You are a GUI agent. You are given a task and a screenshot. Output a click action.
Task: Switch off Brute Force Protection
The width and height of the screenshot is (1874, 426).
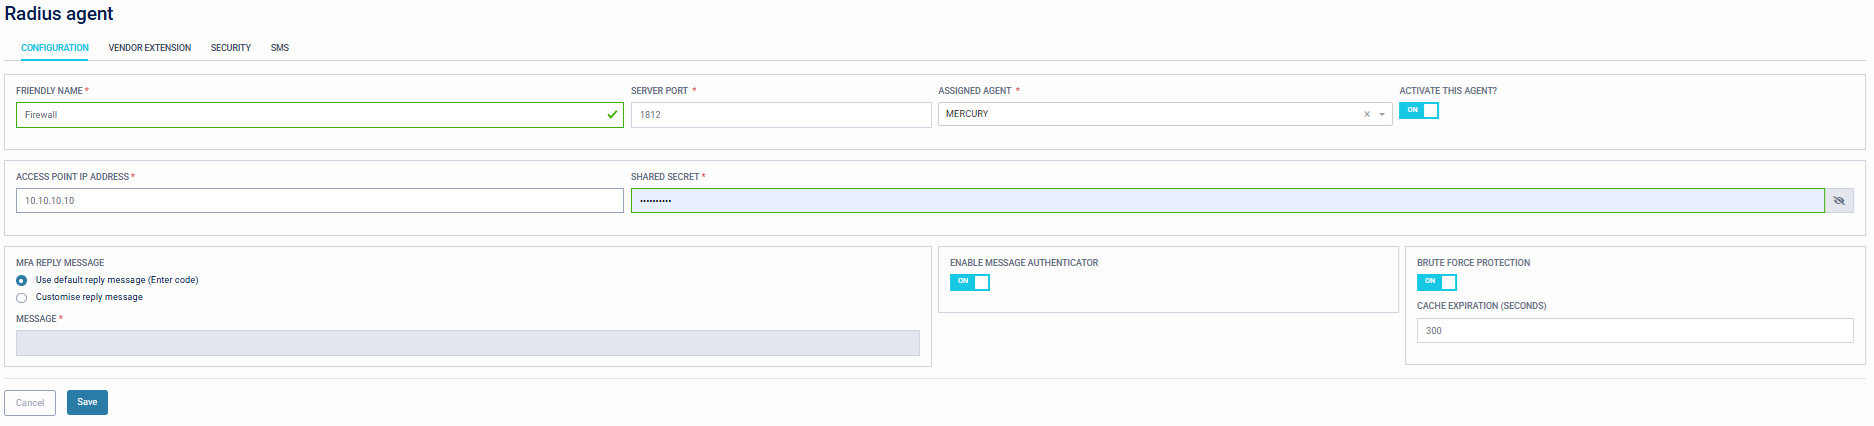point(1437,282)
